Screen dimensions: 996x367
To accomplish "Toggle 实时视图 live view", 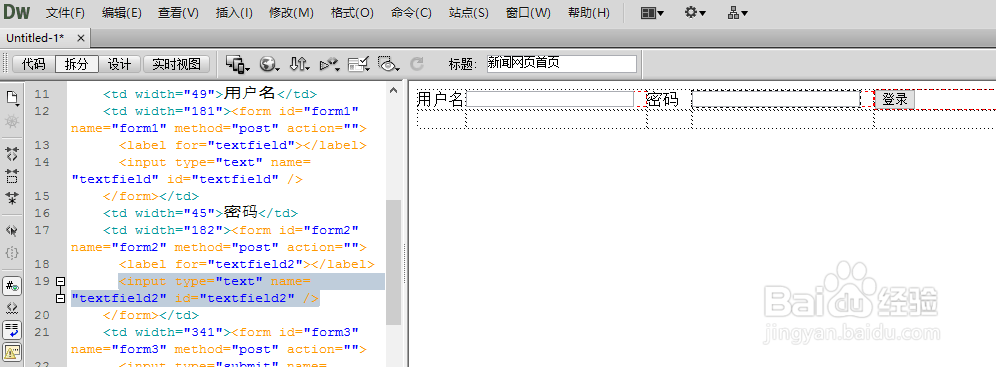I will pyautogui.click(x=176, y=64).
